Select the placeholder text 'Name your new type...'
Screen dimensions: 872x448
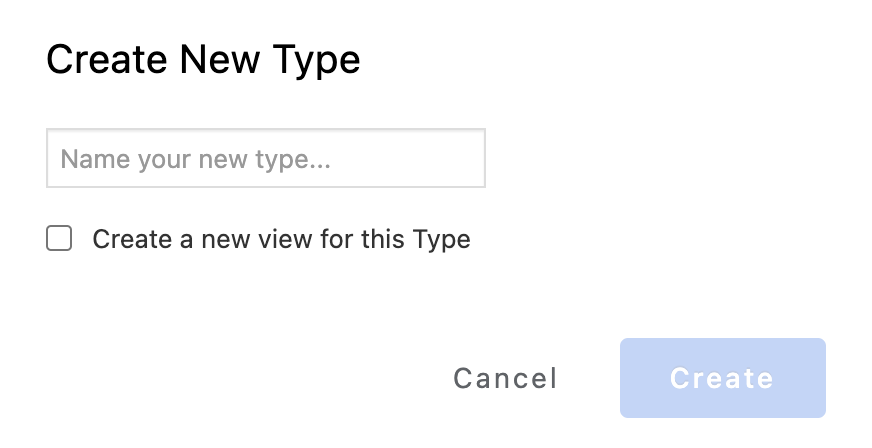pos(195,159)
